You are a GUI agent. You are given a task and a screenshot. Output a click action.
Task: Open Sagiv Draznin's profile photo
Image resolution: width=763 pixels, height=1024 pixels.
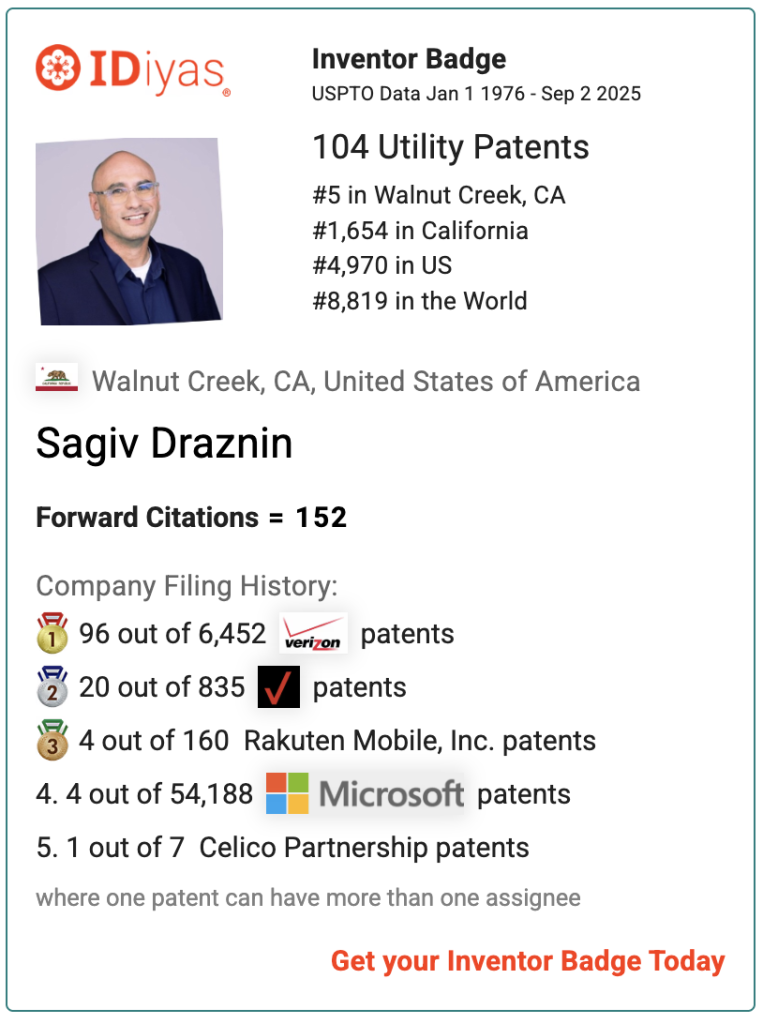click(x=129, y=231)
